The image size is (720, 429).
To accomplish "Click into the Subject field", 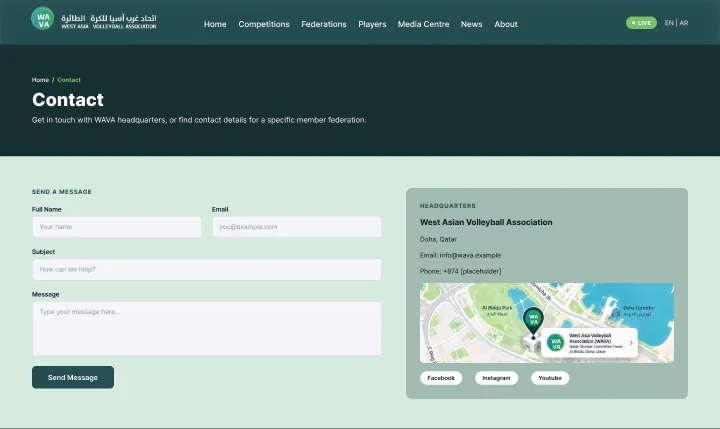I will tap(207, 270).
